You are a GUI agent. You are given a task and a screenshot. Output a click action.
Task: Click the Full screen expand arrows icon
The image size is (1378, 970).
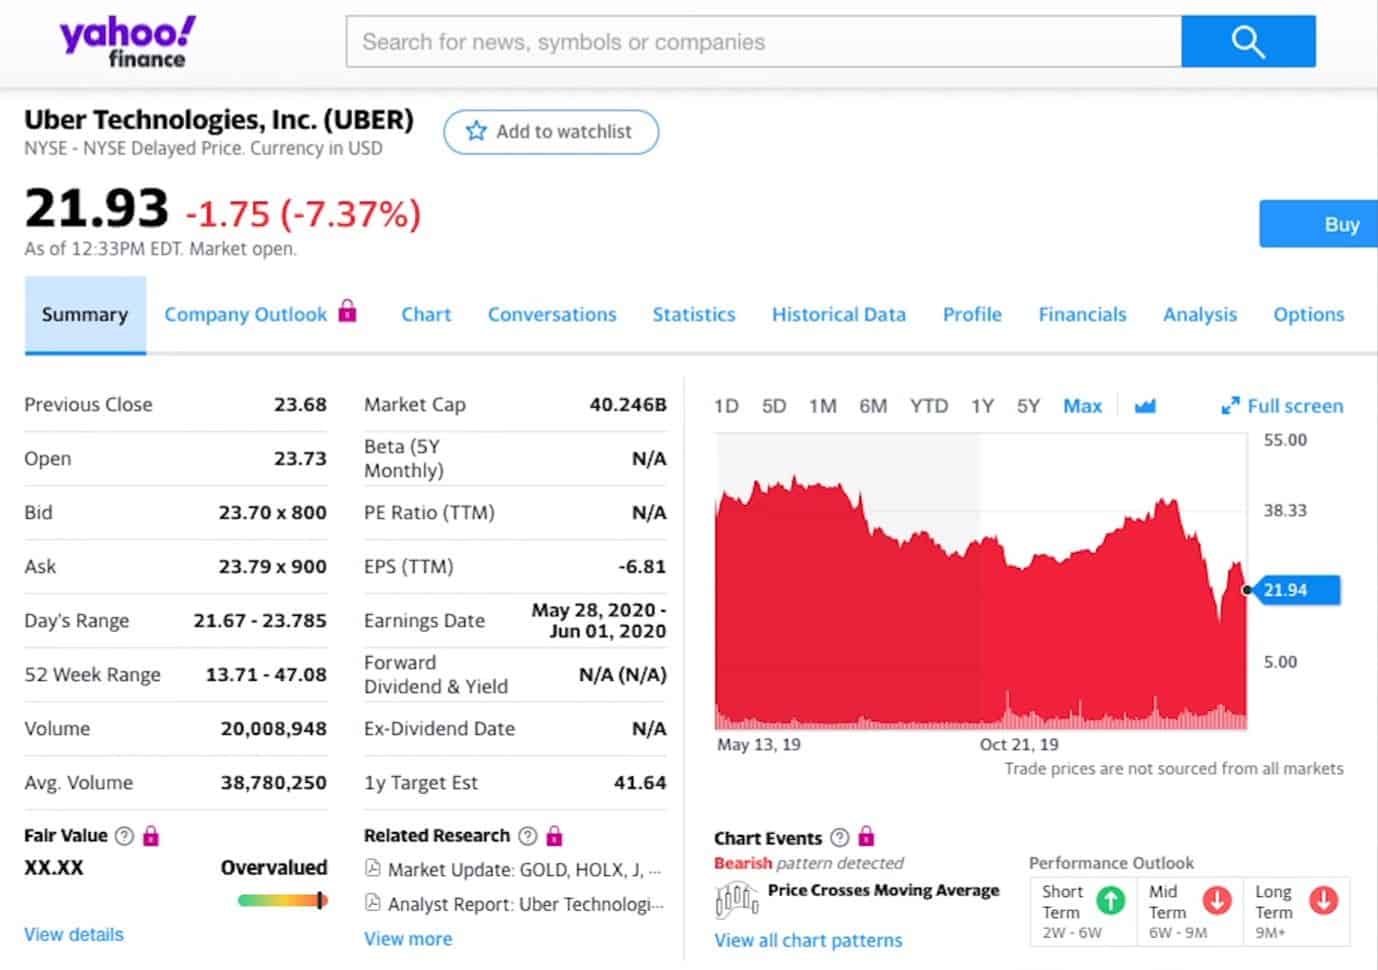(x=1230, y=406)
